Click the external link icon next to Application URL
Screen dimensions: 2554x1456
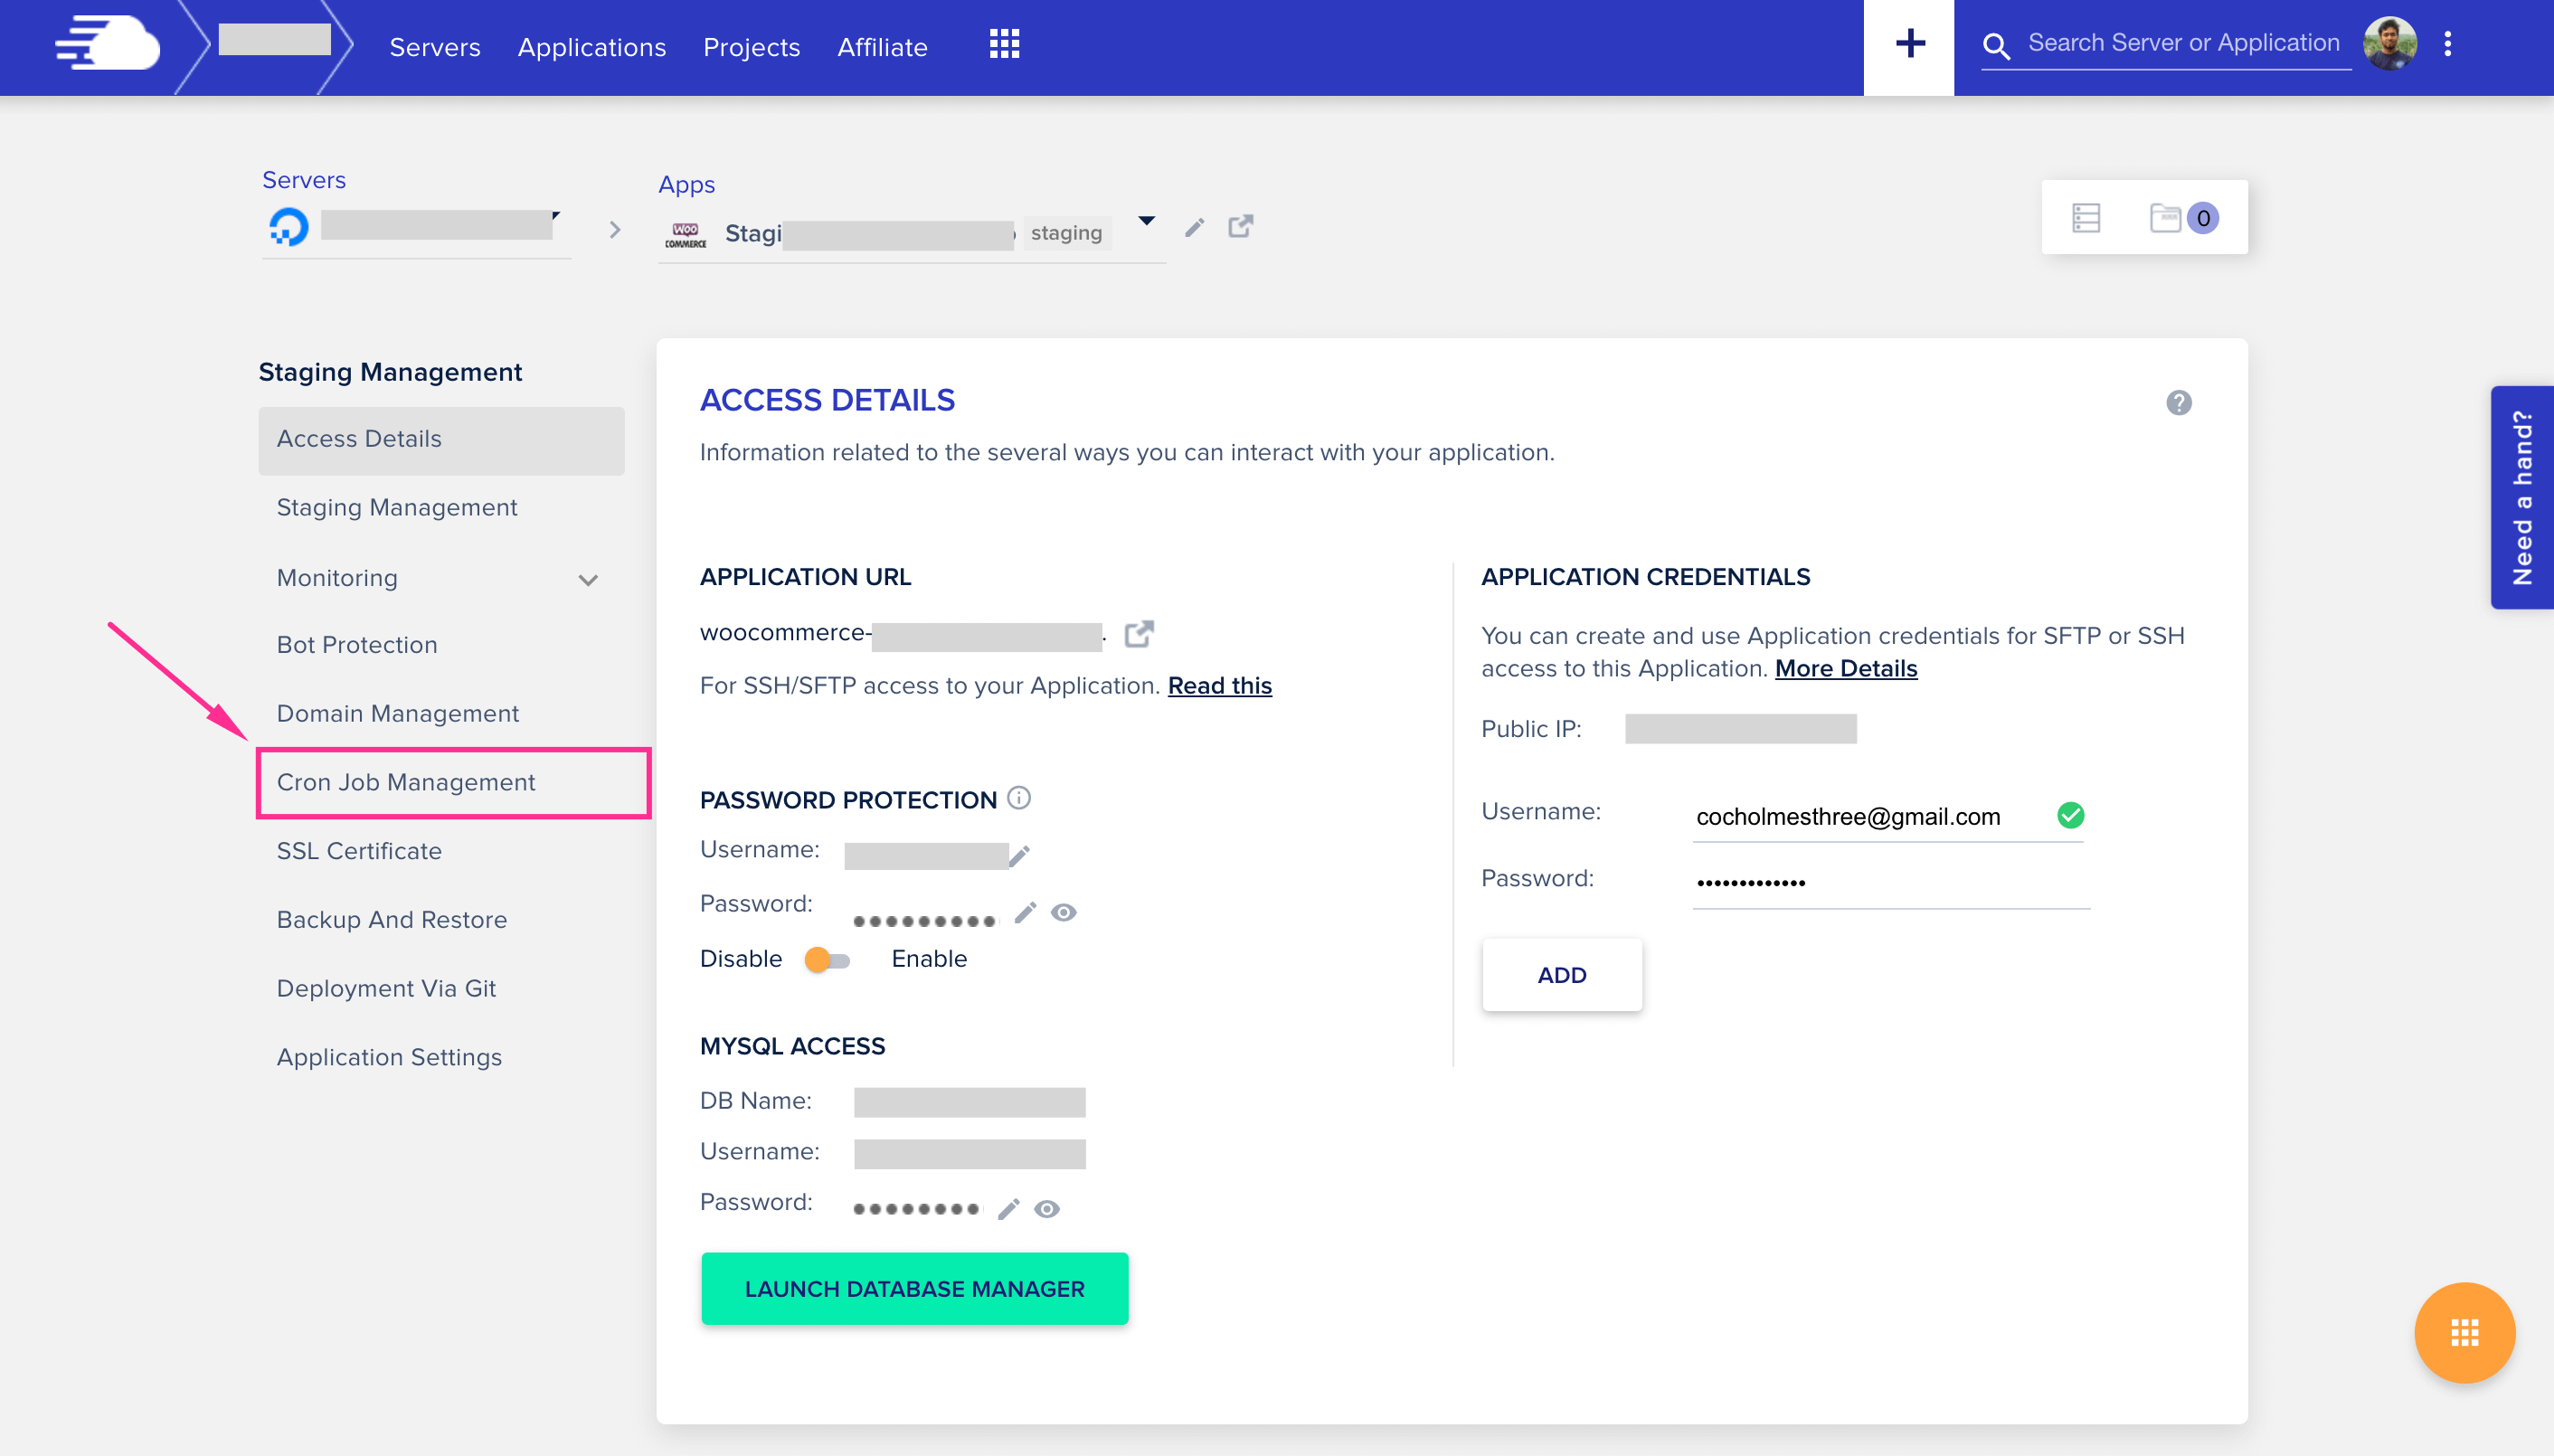pos(1137,633)
